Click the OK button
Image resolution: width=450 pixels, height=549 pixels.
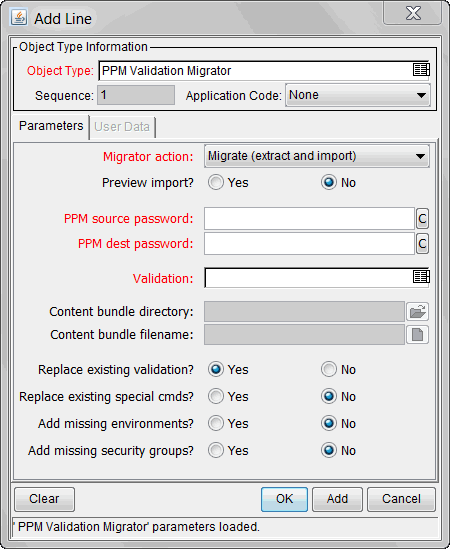coord(284,499)
